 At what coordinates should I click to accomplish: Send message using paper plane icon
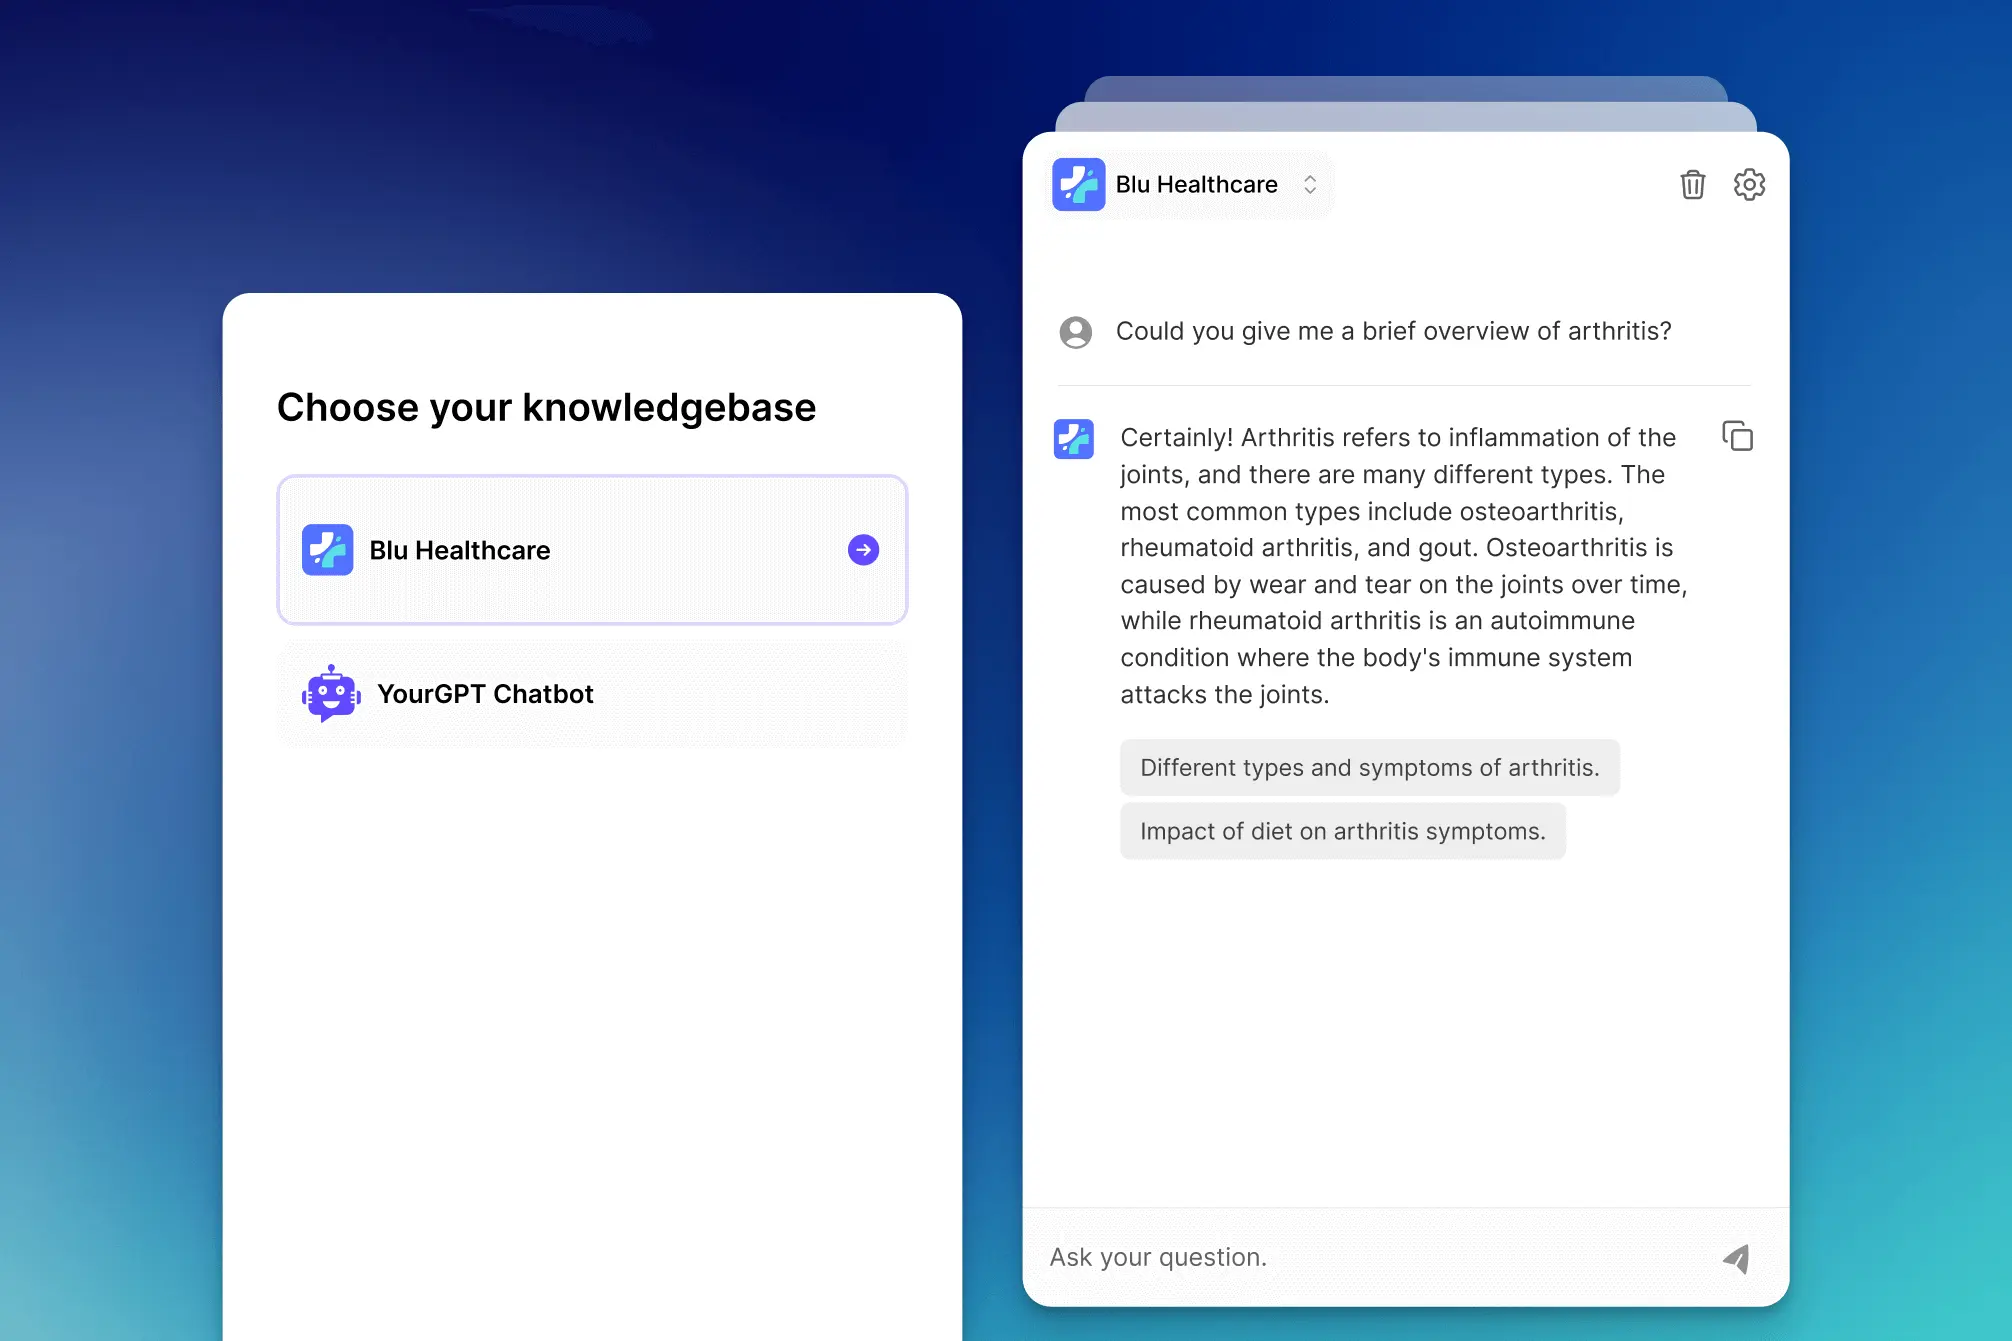[x=1737, y=1258]
